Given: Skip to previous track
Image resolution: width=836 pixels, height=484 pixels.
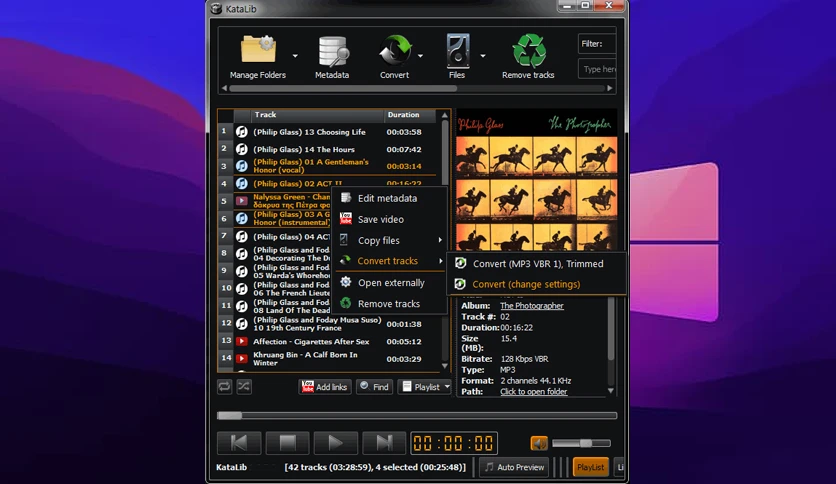Looking at the screenshot, I should coord(239,443).
